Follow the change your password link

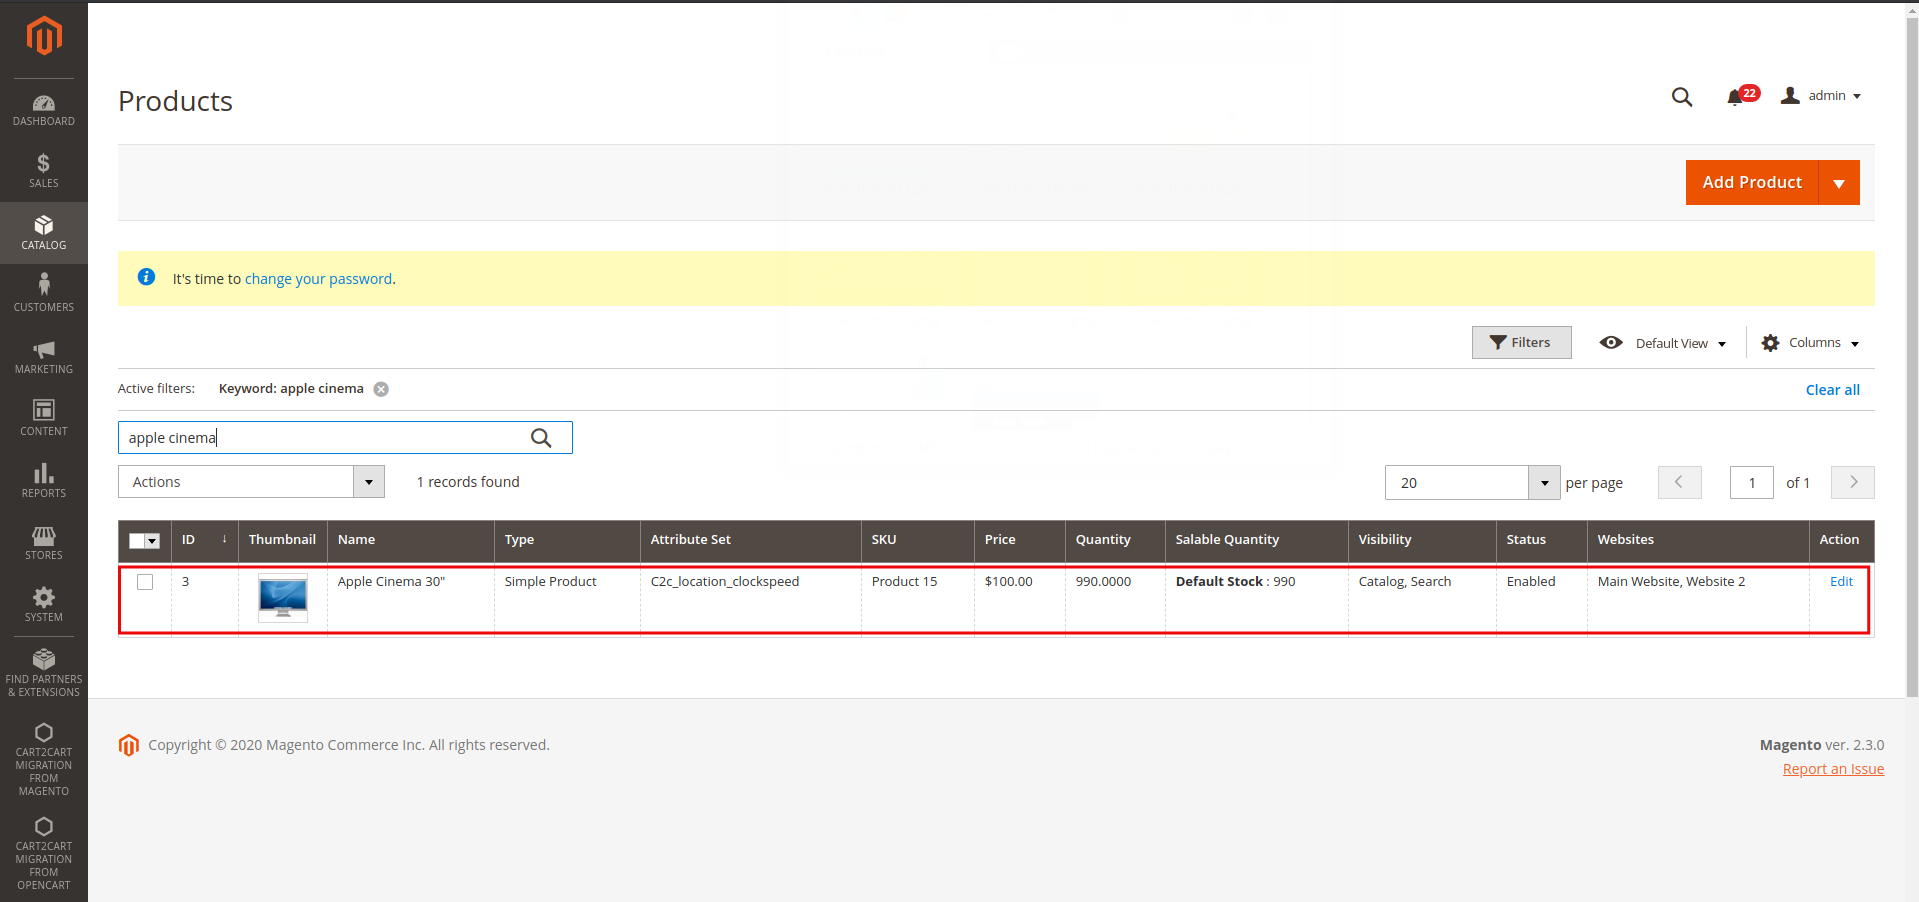click(x=318, y=279)
